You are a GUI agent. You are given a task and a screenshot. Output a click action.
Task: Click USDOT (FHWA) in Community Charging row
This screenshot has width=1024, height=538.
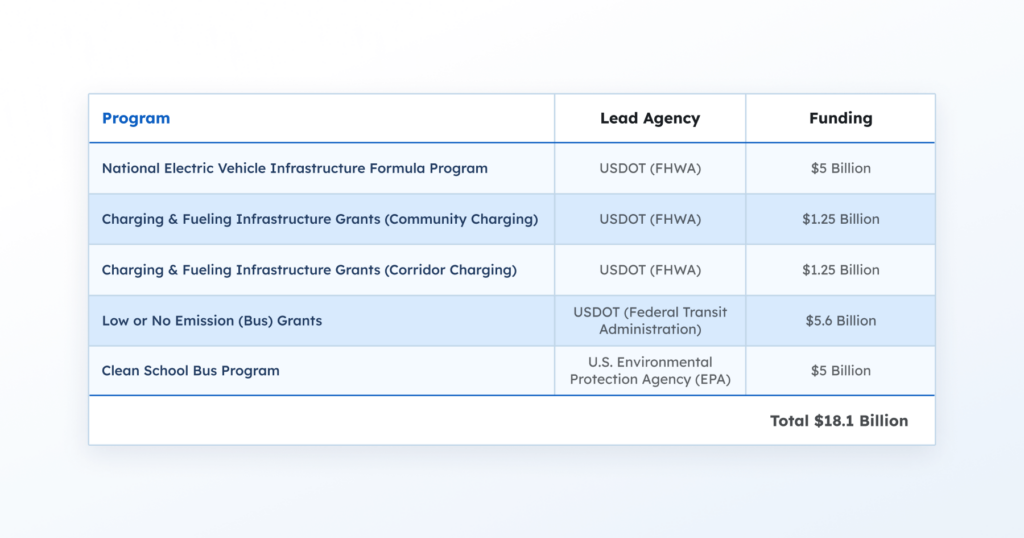click(x=650, y=219)
